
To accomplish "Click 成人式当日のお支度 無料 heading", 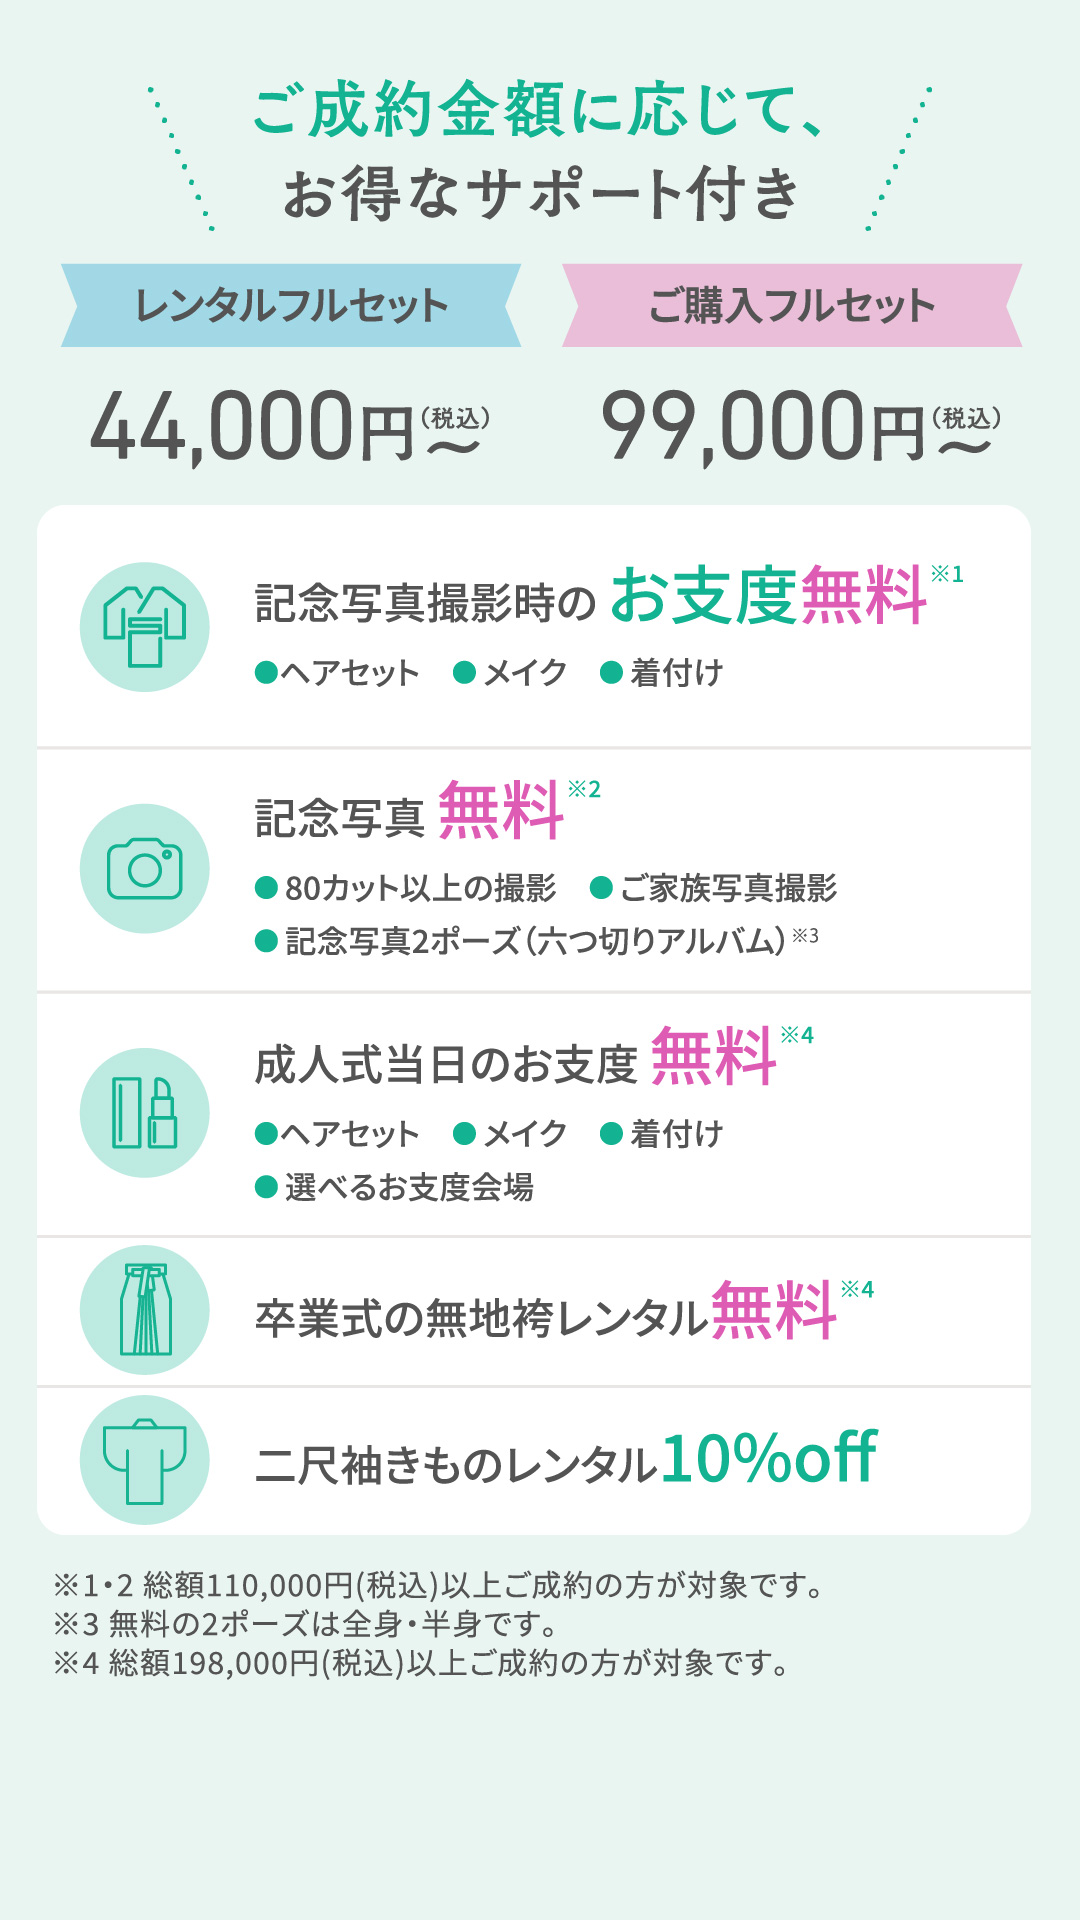I will [515, 1060].
